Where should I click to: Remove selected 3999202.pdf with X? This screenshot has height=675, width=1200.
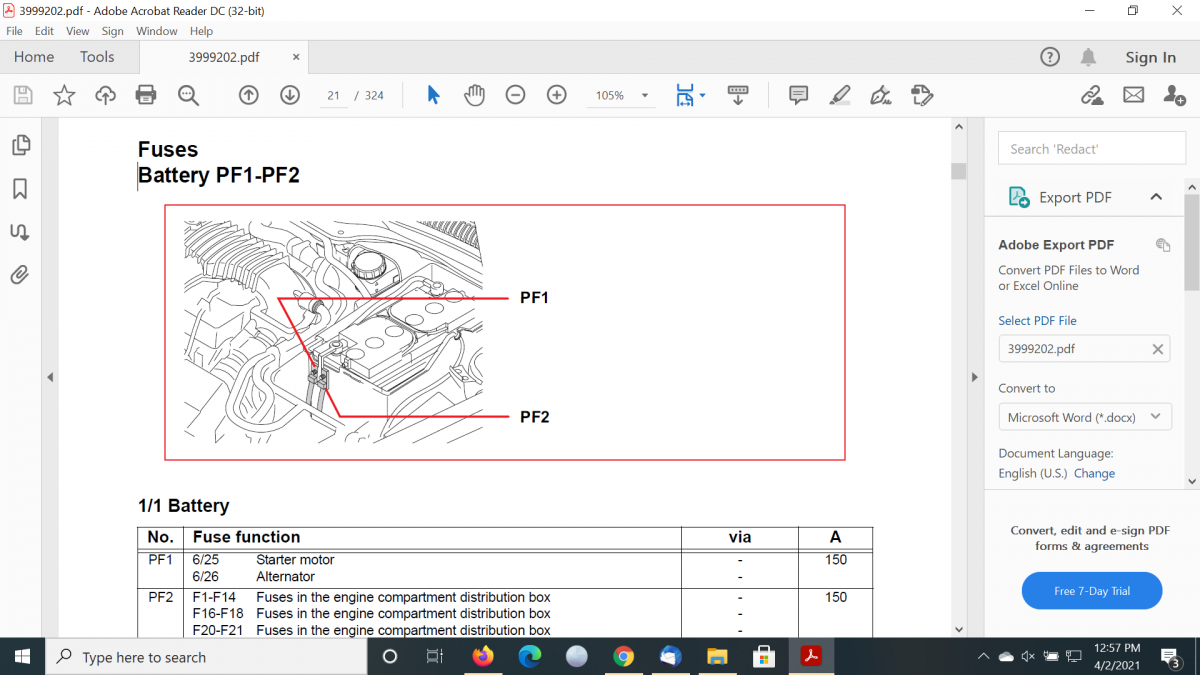point(1157,349)
